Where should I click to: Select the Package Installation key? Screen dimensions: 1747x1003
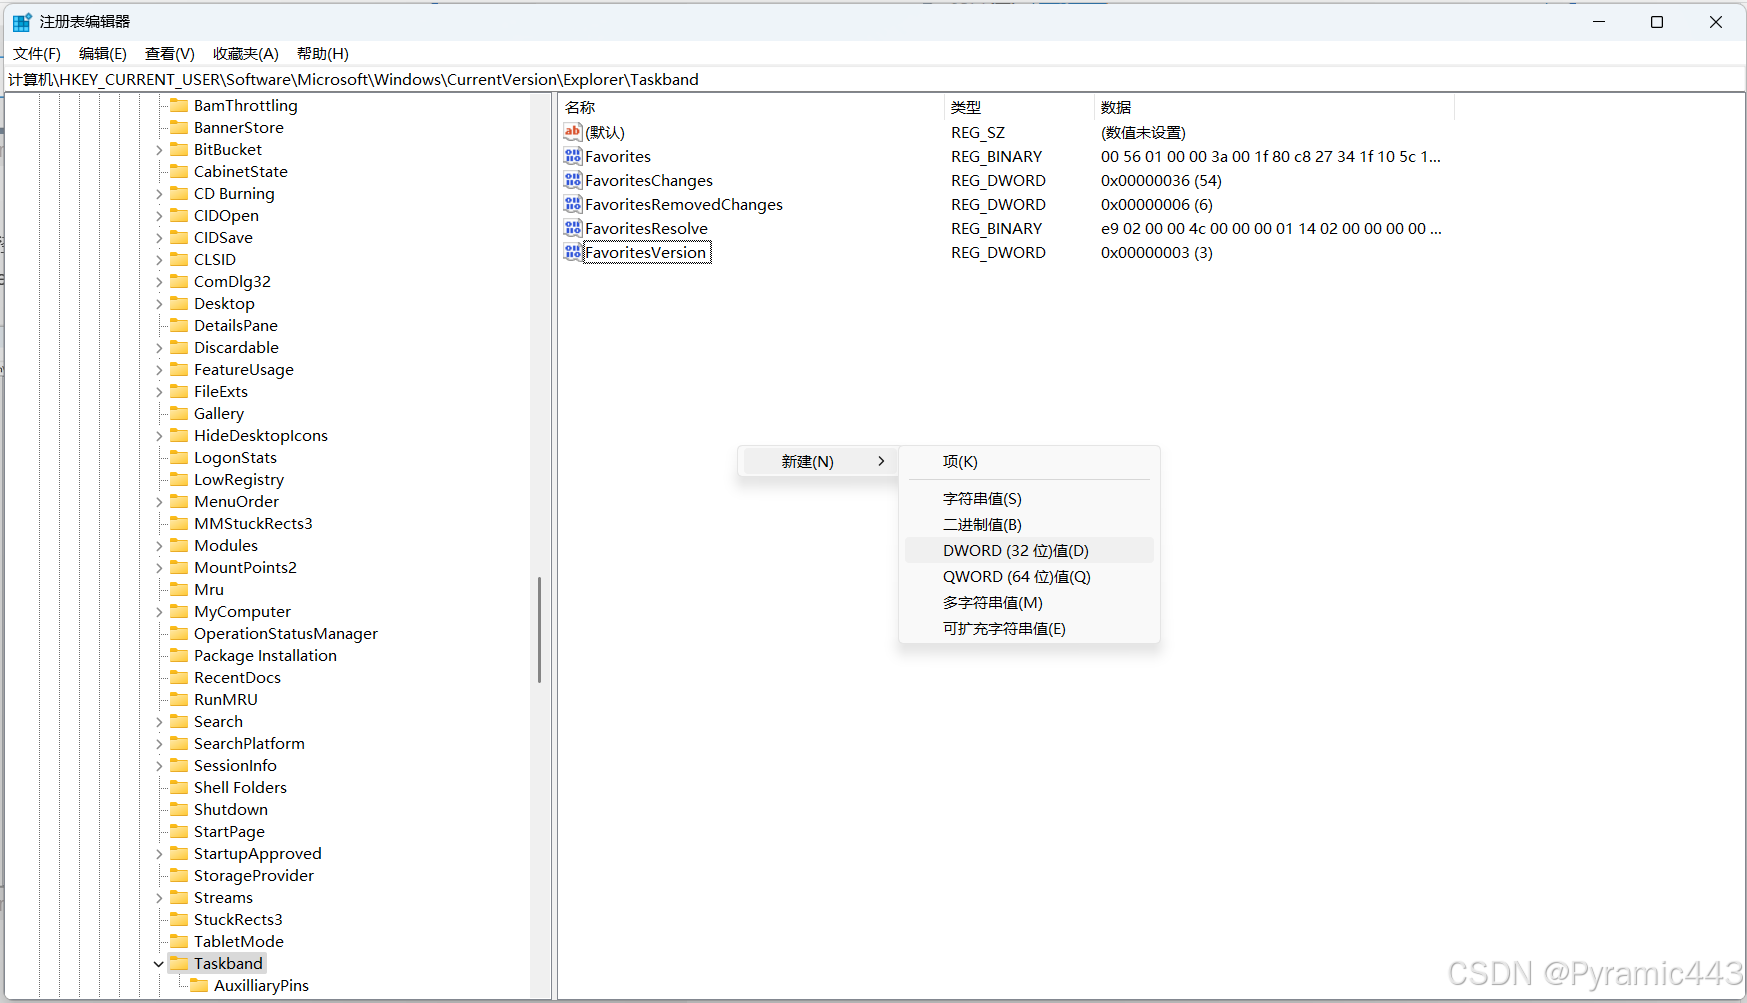(x=265, y=656)
